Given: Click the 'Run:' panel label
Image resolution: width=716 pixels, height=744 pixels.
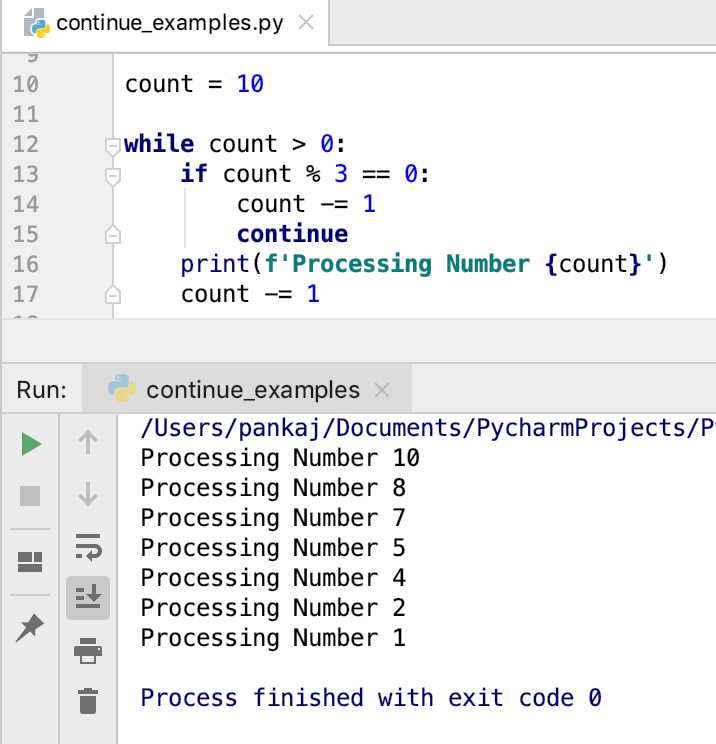Looking at the screenshot, I should click(42, 390).
